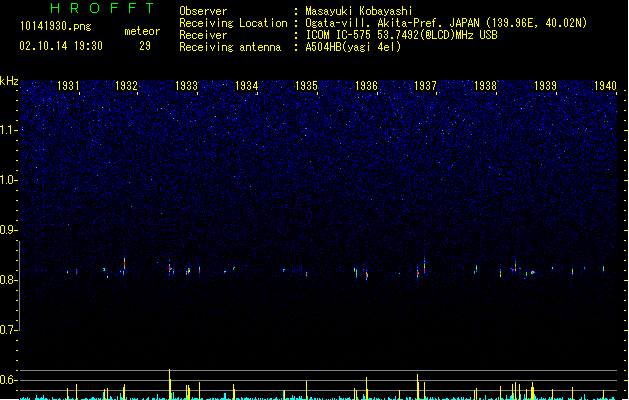This screenshot has width=629, height=400.
Task: Click the 1.1 kHz axis label
Action: point(8,130)
